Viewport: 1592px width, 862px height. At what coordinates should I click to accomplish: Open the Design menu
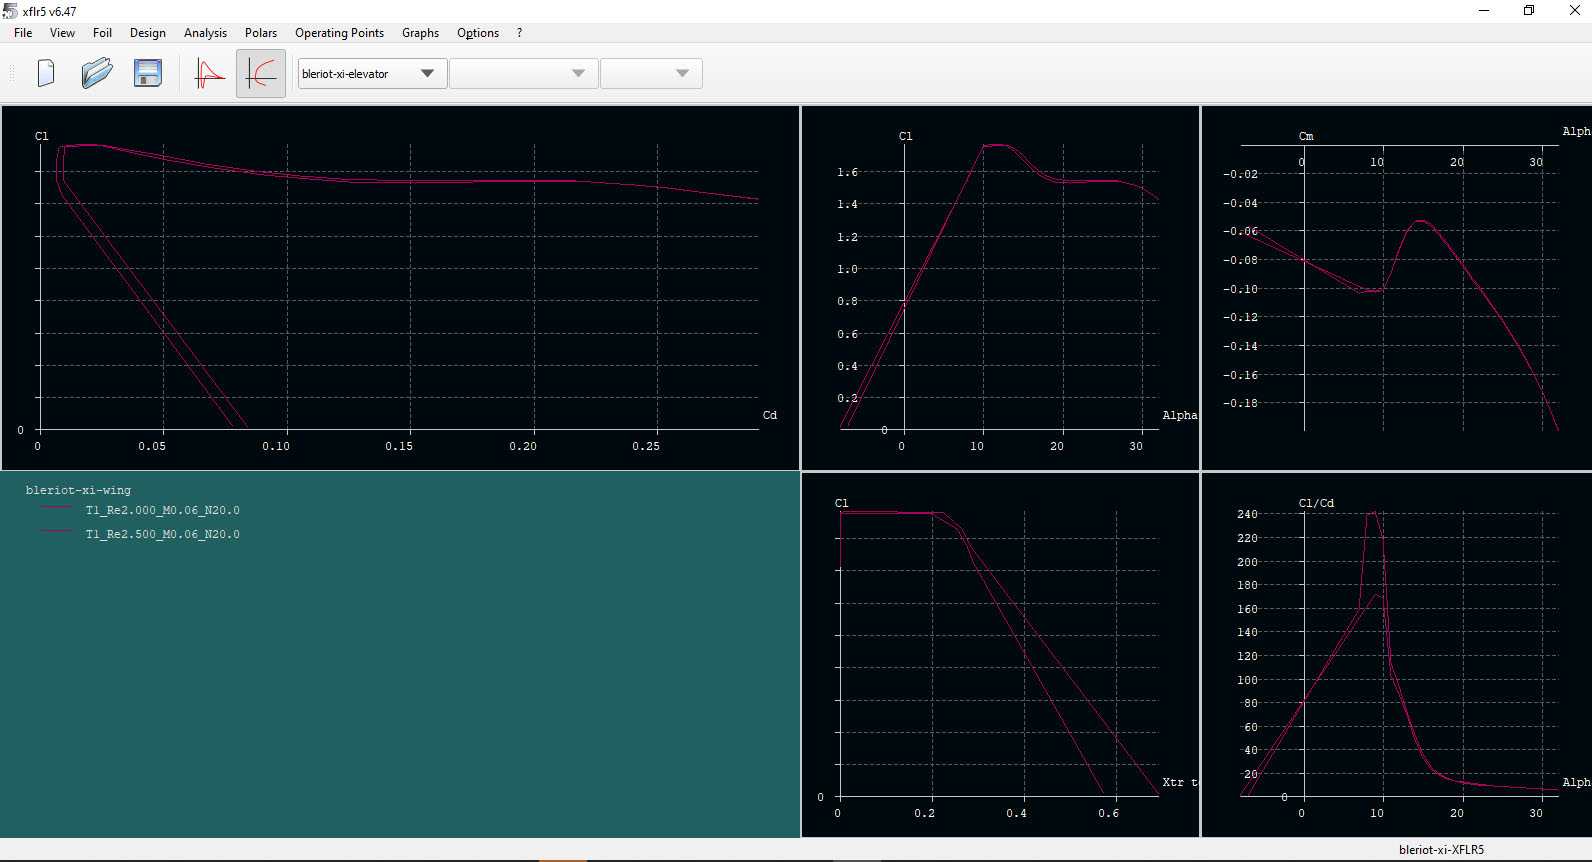click(x=148, y=33)
